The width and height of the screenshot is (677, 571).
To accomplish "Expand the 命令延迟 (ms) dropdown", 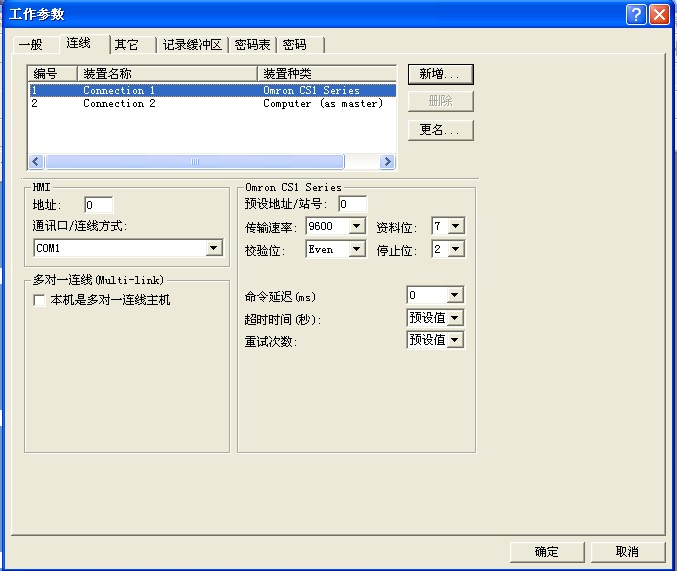I will (x=455, y=295).
